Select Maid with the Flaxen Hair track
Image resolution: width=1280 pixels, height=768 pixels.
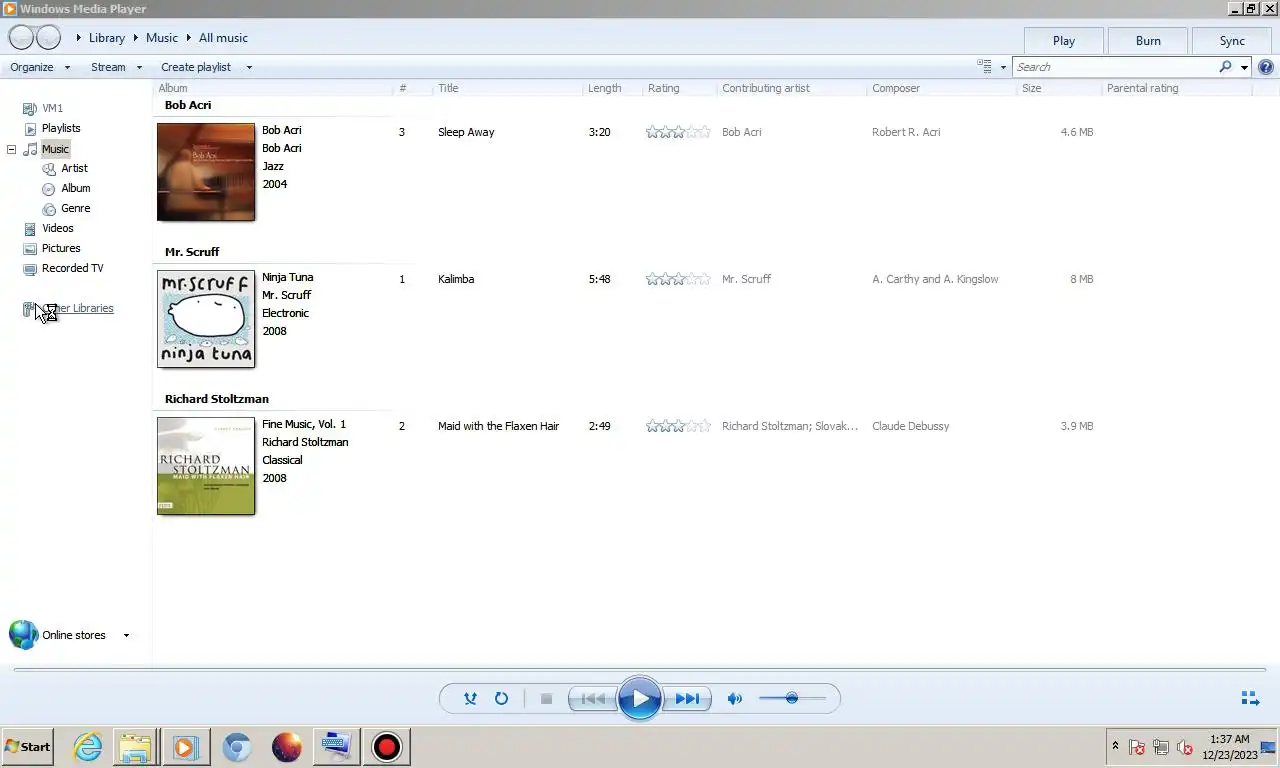point(498,426)
